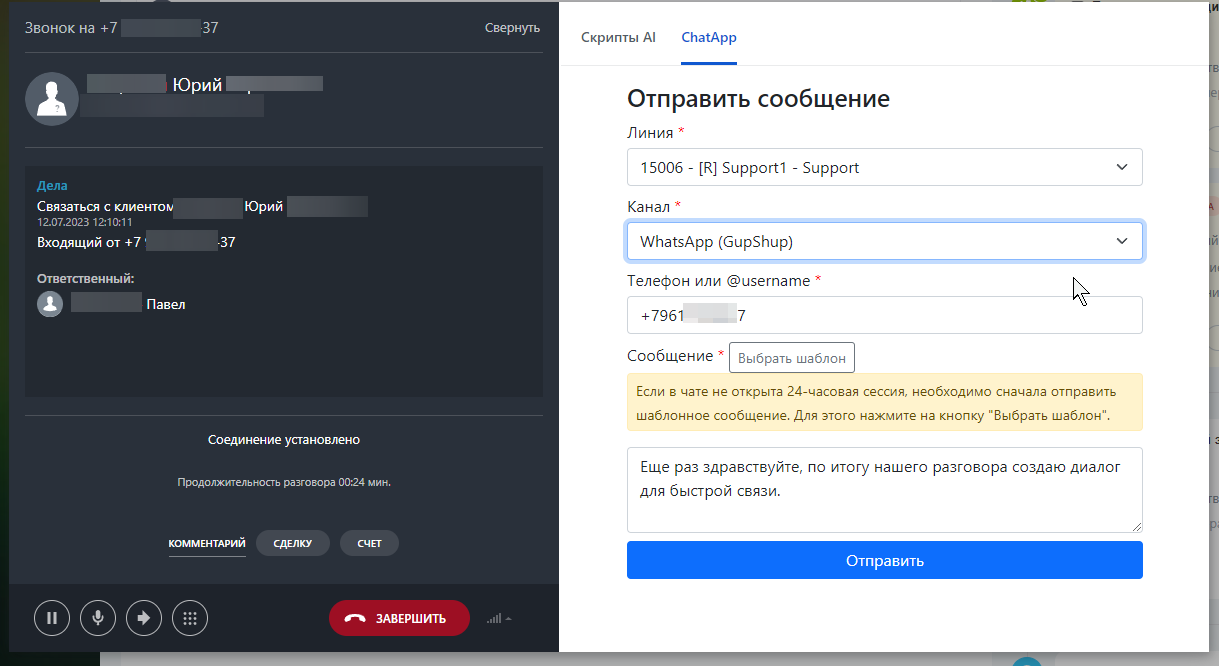This screenshot has width=1219, height=666.
Task: Select the ChatApp tab
Action: click(709, 38)
